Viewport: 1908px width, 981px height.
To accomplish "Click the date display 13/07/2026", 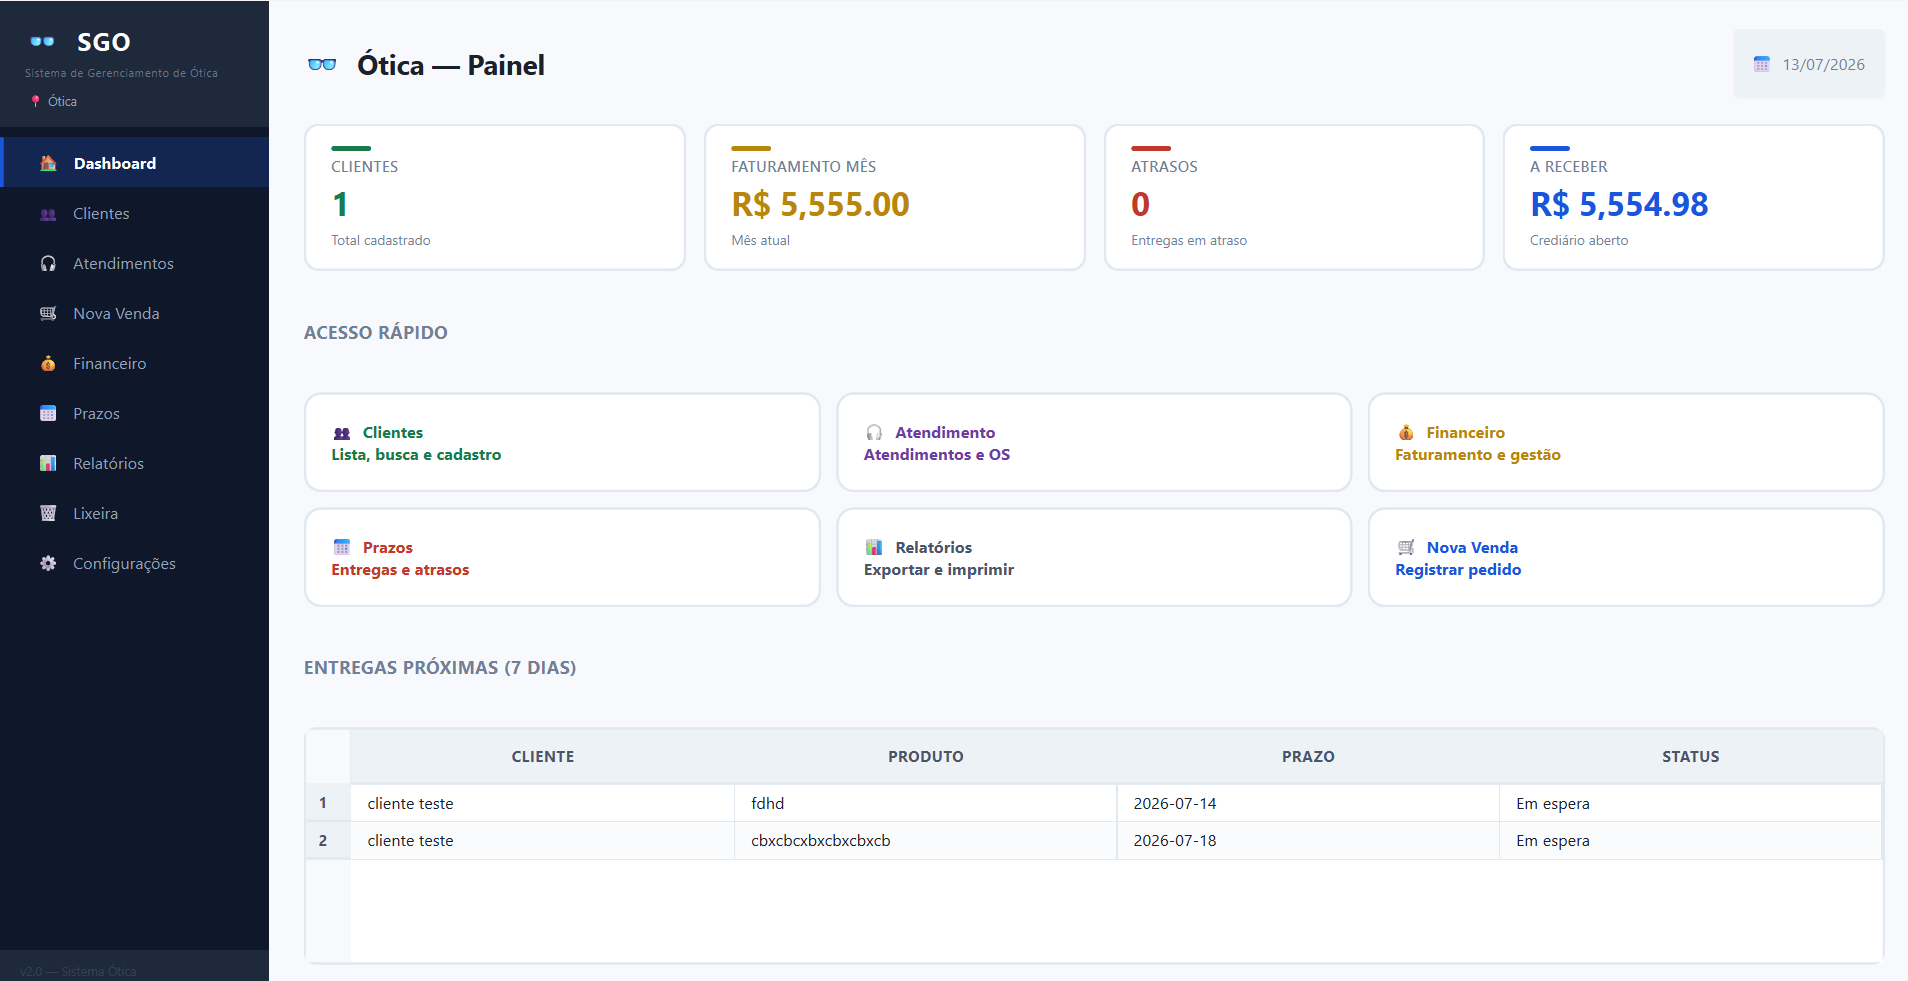I will (1823, 64).
